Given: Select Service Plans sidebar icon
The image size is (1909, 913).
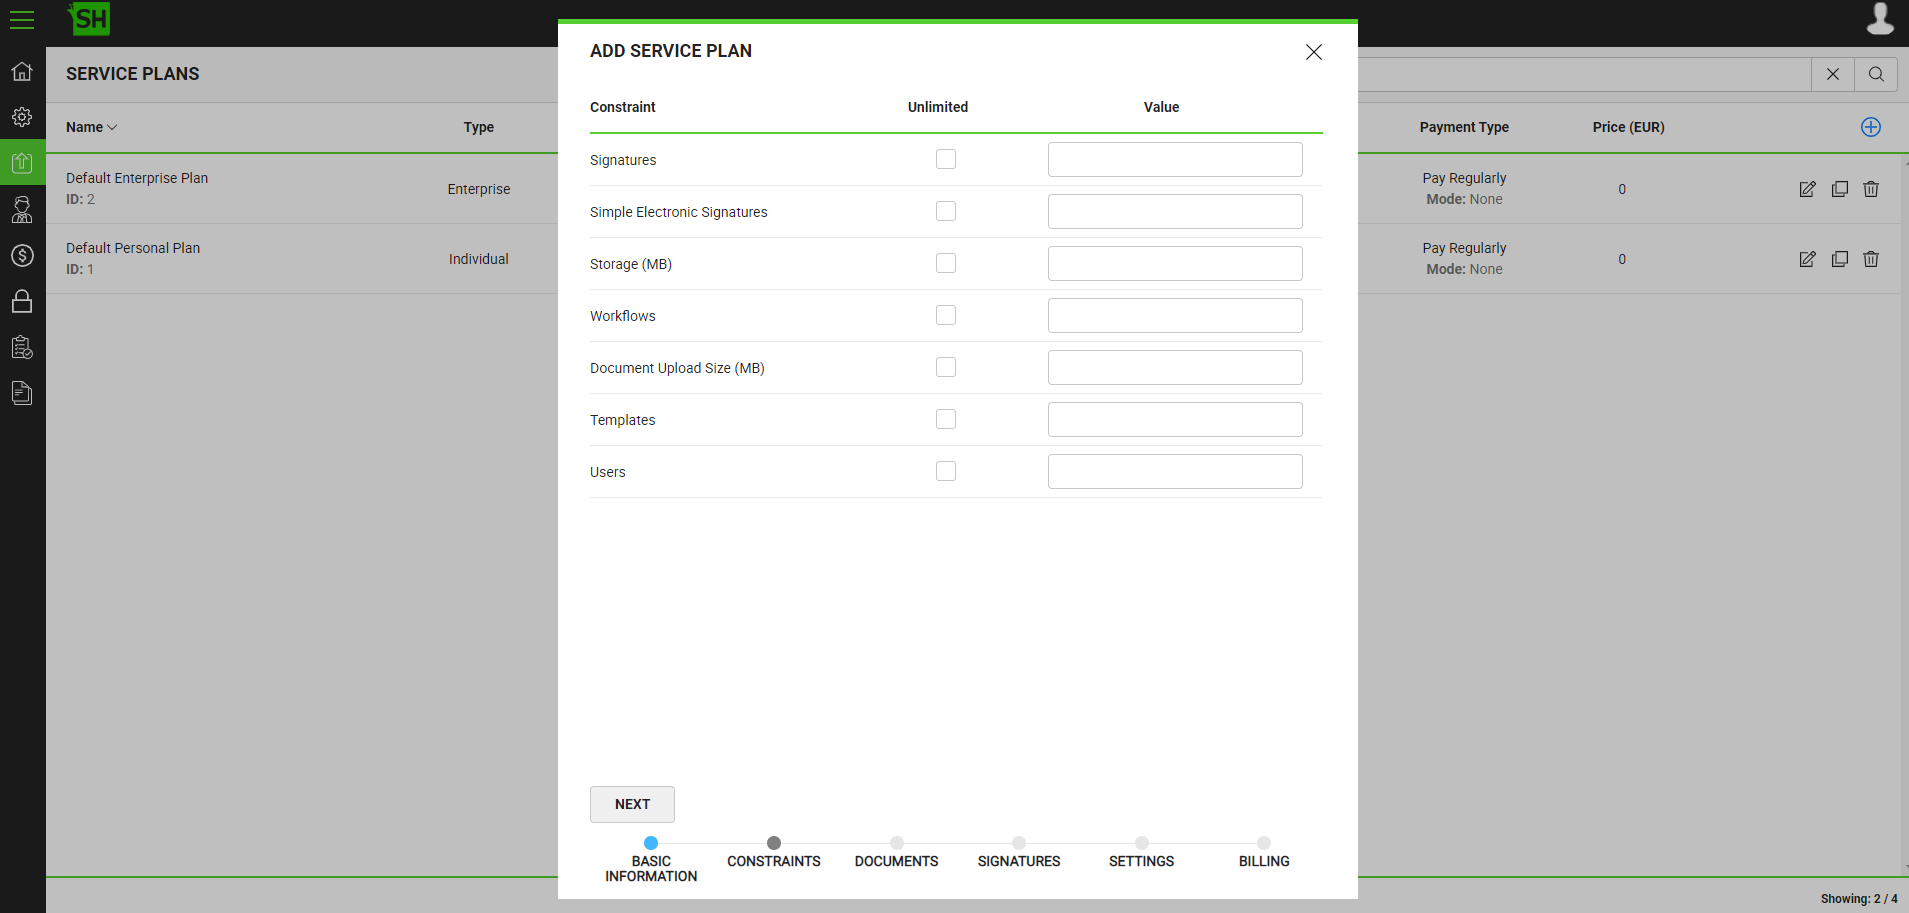Looking at the screenshot, I should (x=22, y=163).
